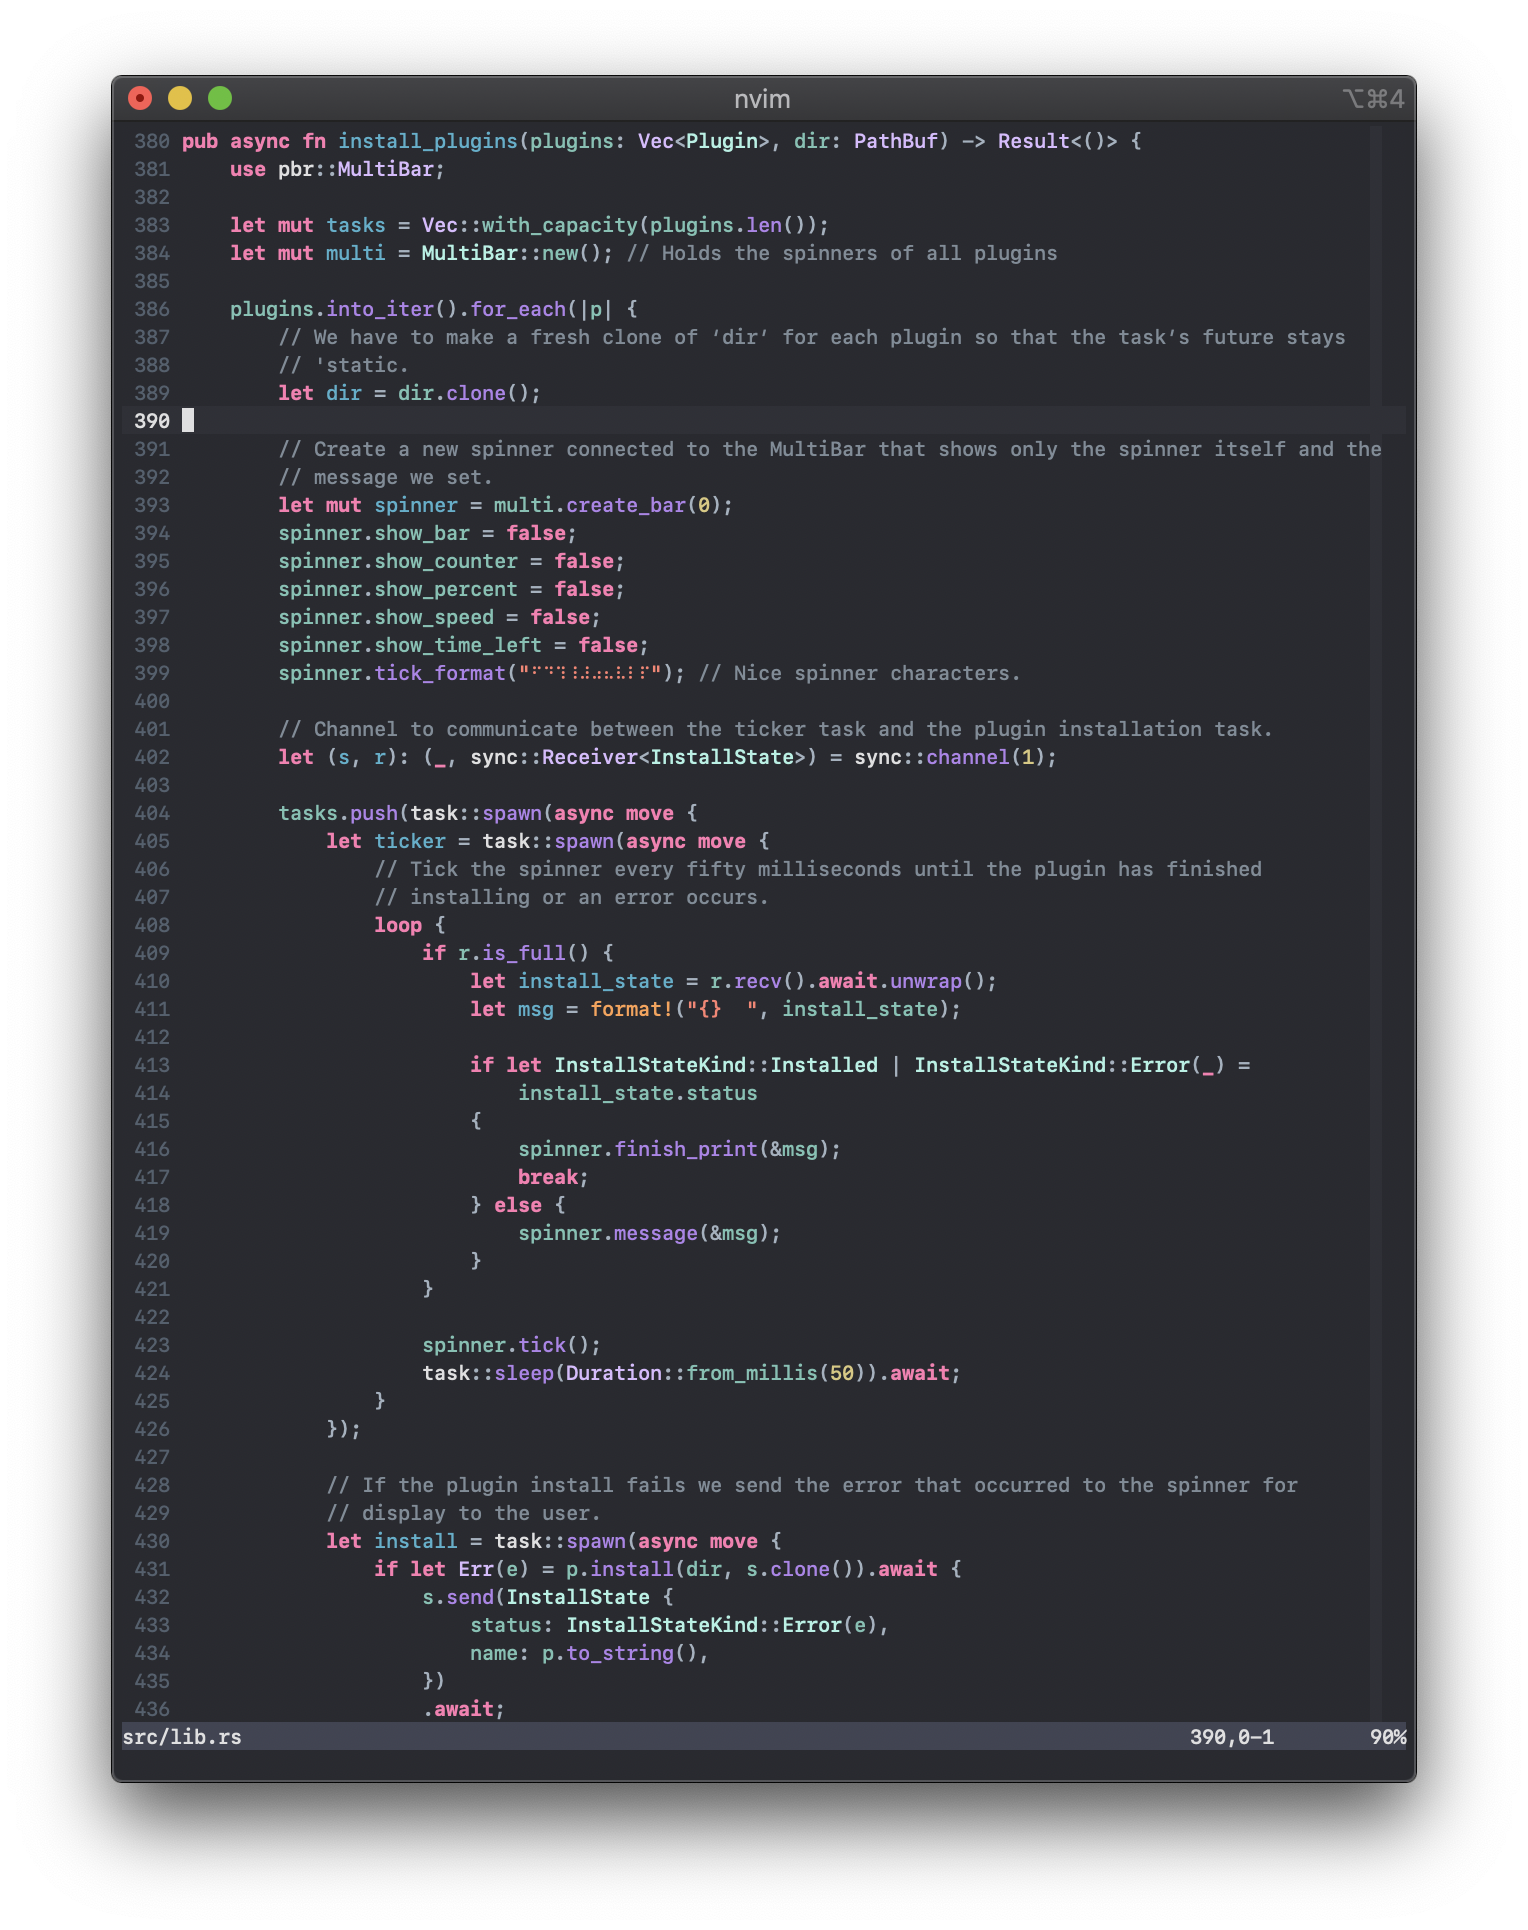Click 'spinner.show_bar' on line 394
Screen dimensions: 1528x1930
374,533
